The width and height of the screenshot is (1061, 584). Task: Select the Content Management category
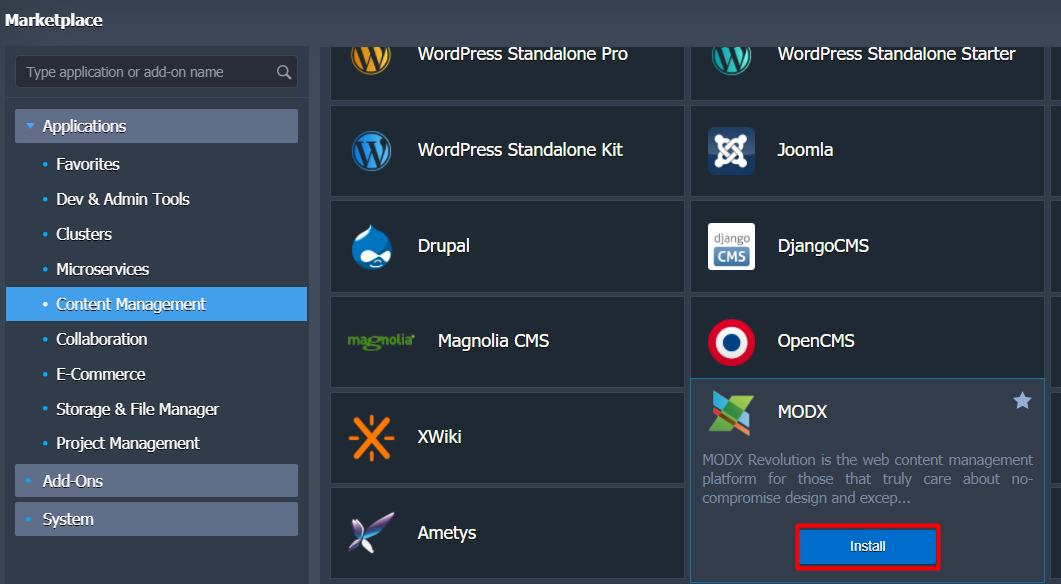pyautogui.click(x=156, y=304)
